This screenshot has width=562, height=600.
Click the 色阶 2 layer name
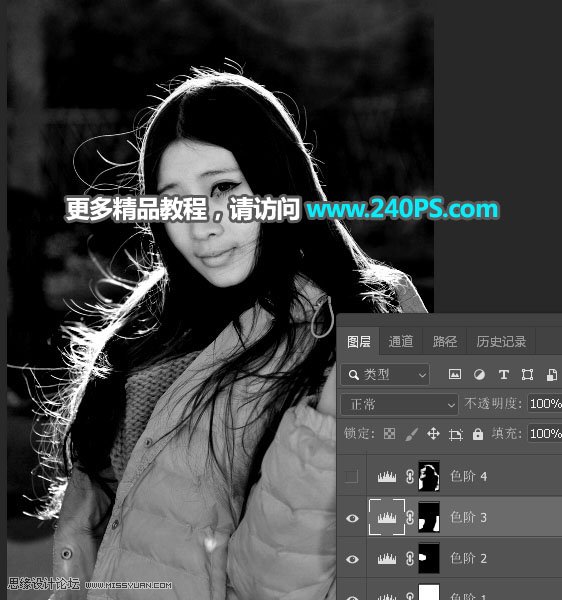pyautogui.click(x=468, y=559)
